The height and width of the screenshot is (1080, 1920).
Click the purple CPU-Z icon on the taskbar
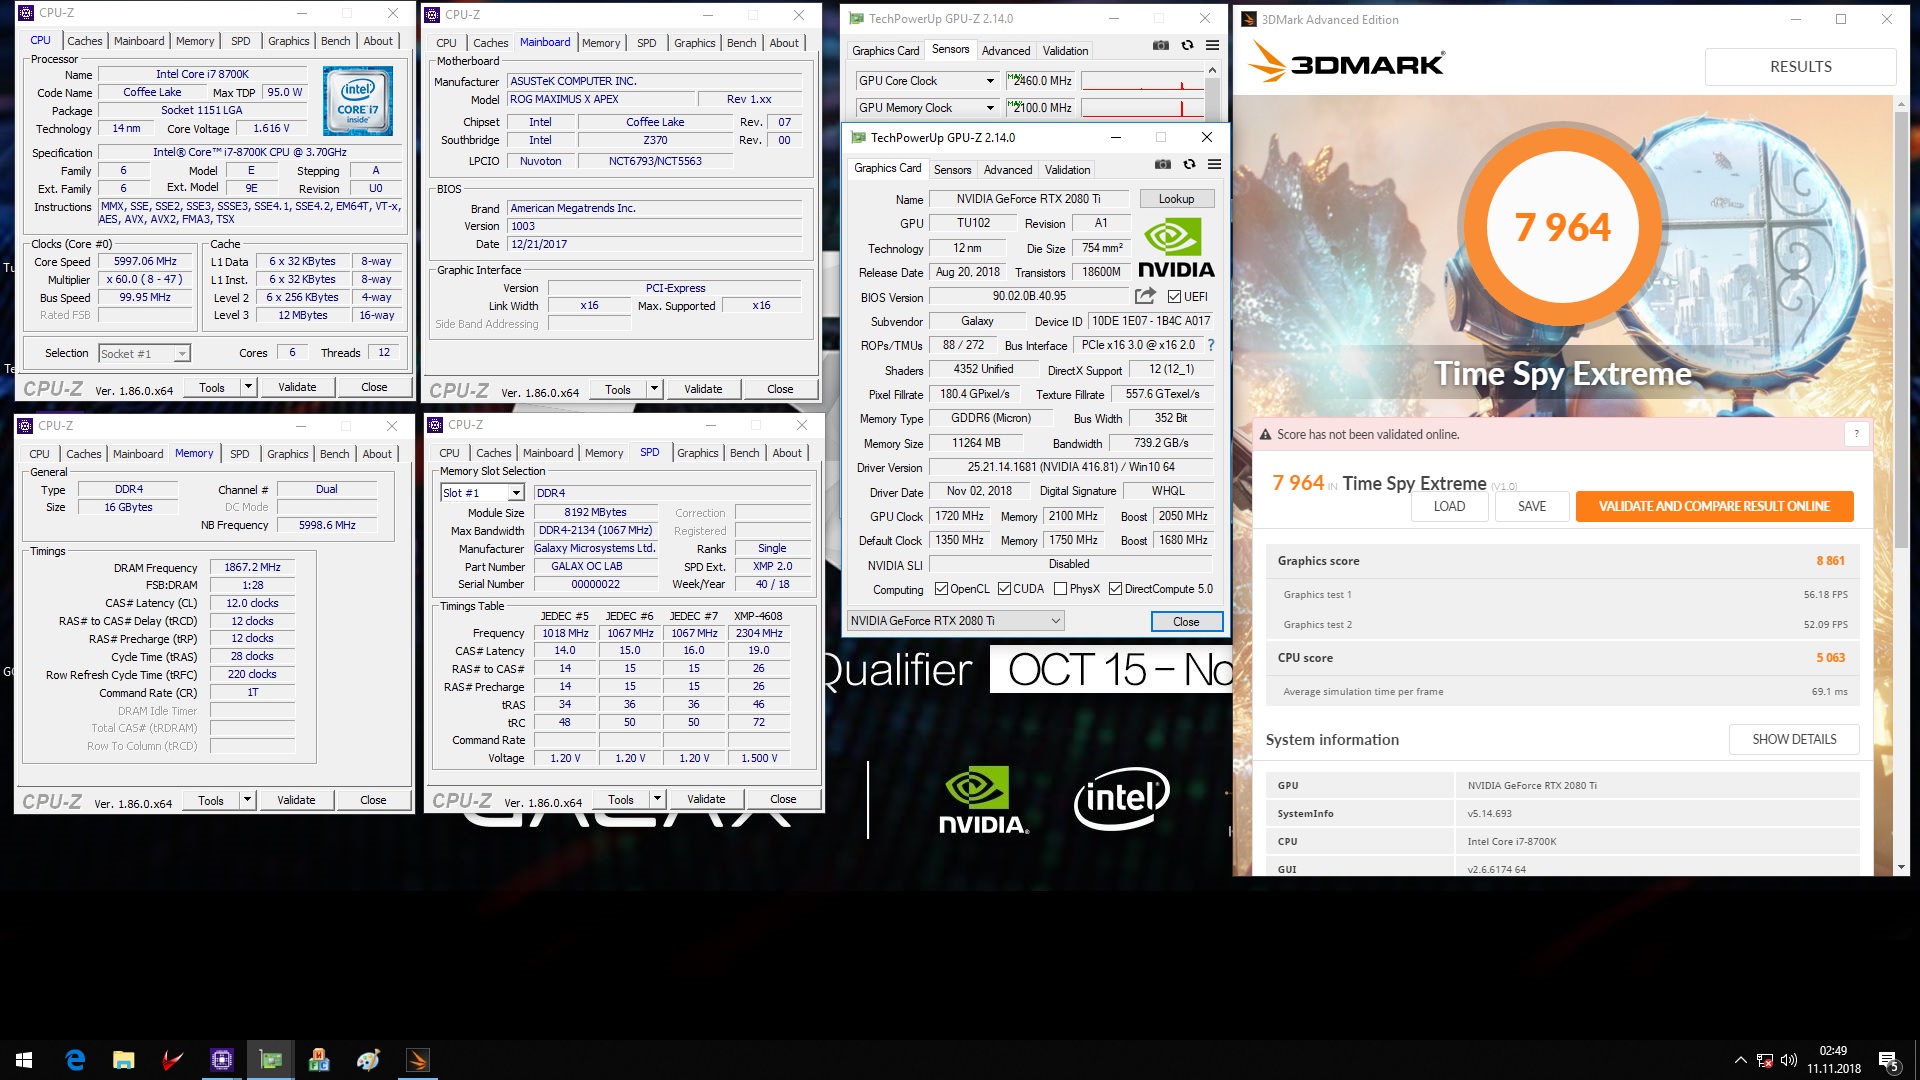tap(222, 1060)
